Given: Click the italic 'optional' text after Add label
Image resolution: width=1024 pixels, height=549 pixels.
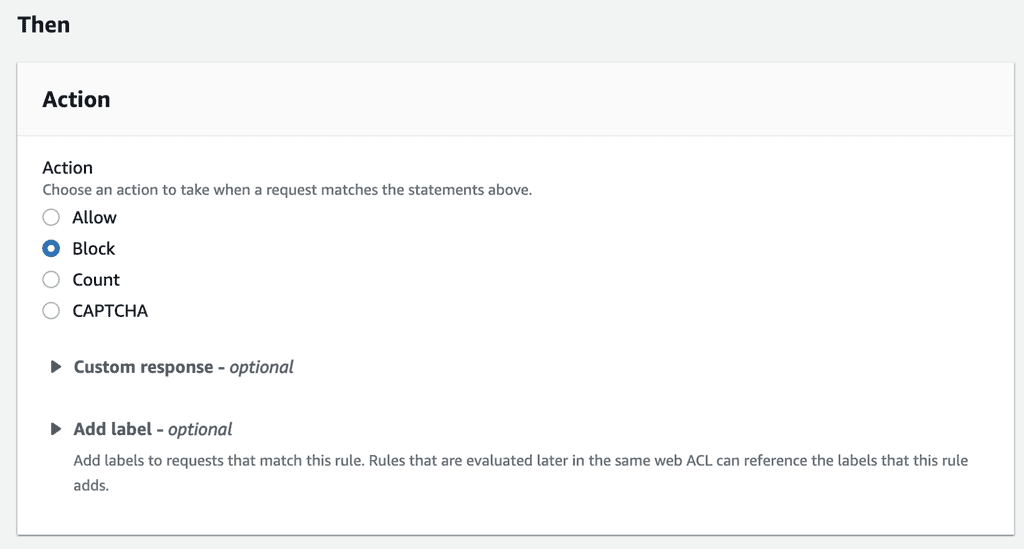Looking at the screenshot, I should [200, 429].
